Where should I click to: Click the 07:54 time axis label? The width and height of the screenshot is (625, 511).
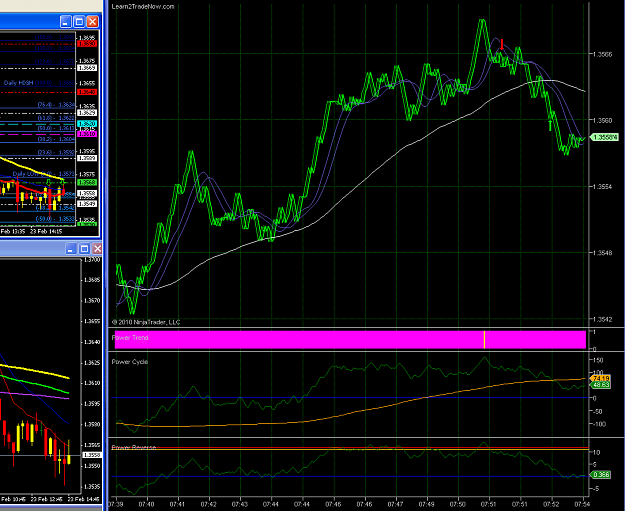coord(583,504)
